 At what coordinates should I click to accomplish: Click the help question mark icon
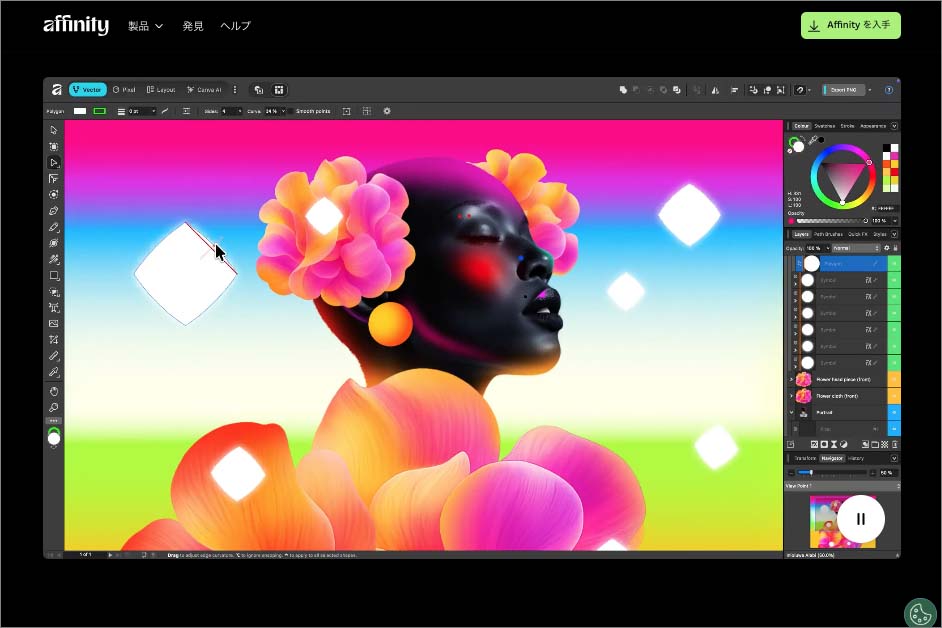(x=889, y=90)
